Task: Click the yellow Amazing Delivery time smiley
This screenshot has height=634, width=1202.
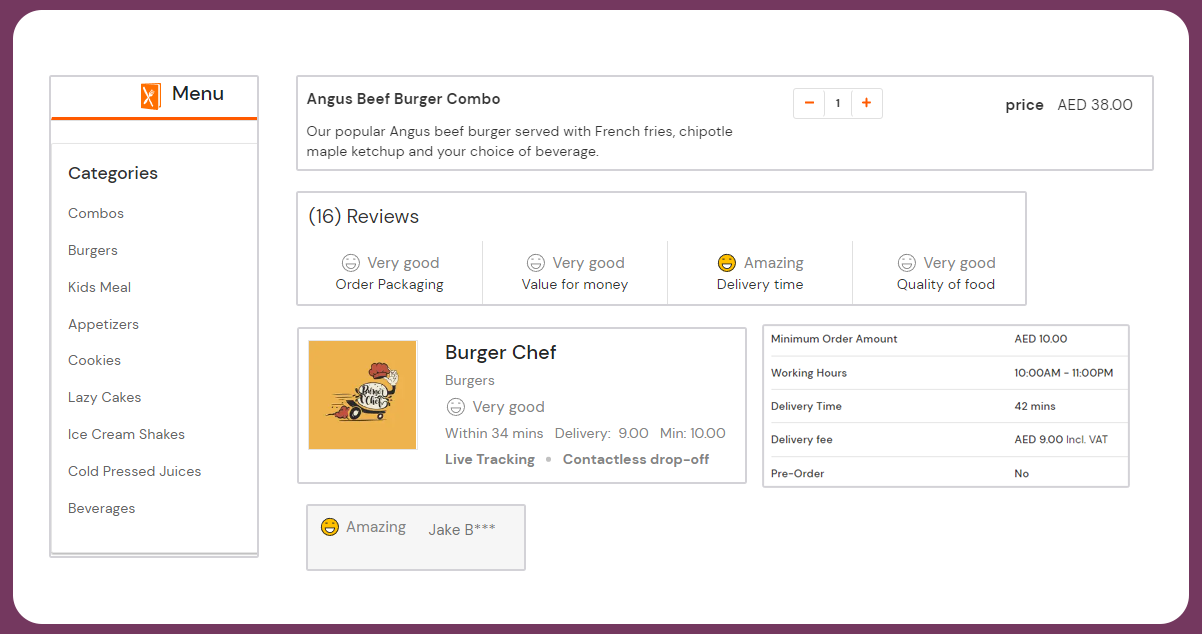Action: click(727, 263)
